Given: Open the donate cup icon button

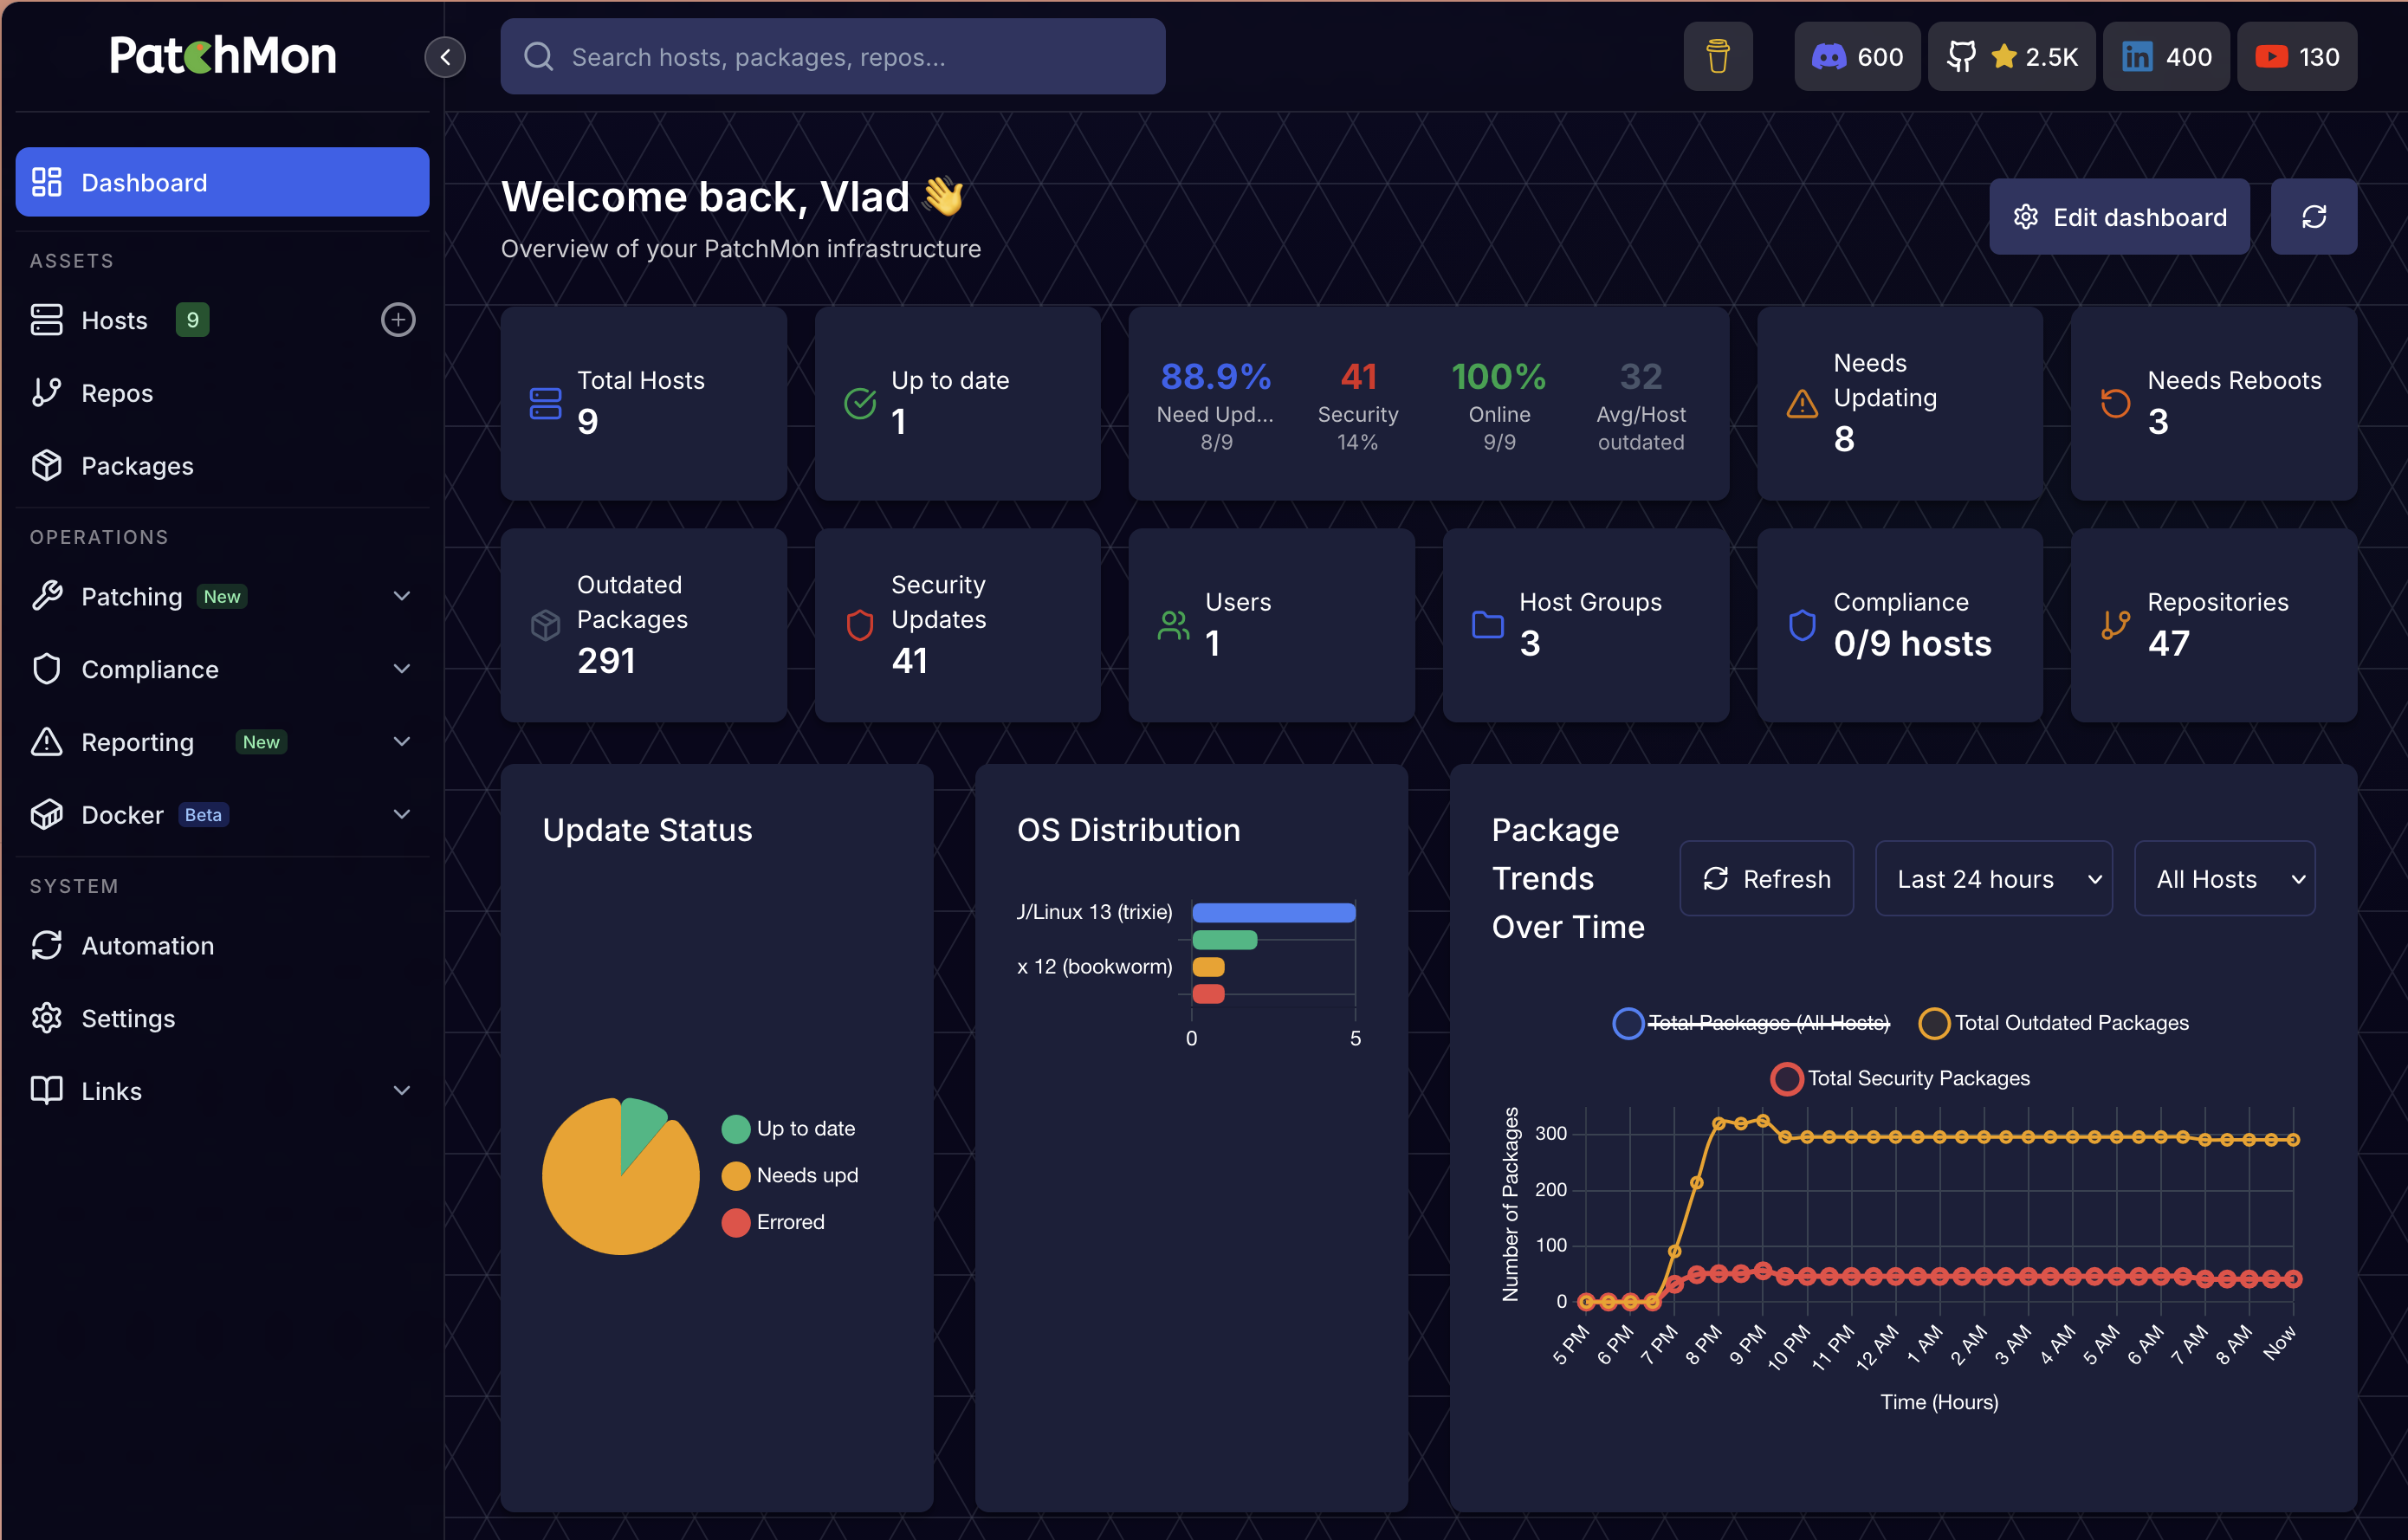Looking at the screenshot, I should tap(1717, 56).
